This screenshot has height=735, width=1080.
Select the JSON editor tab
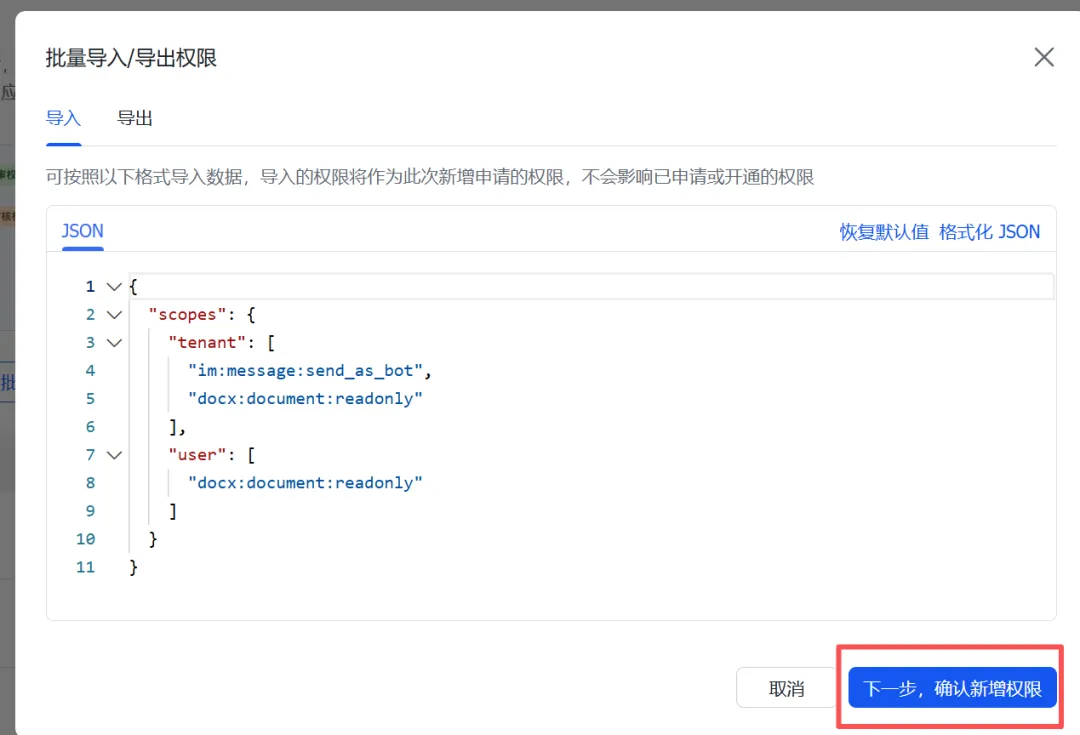click(83, 231)
